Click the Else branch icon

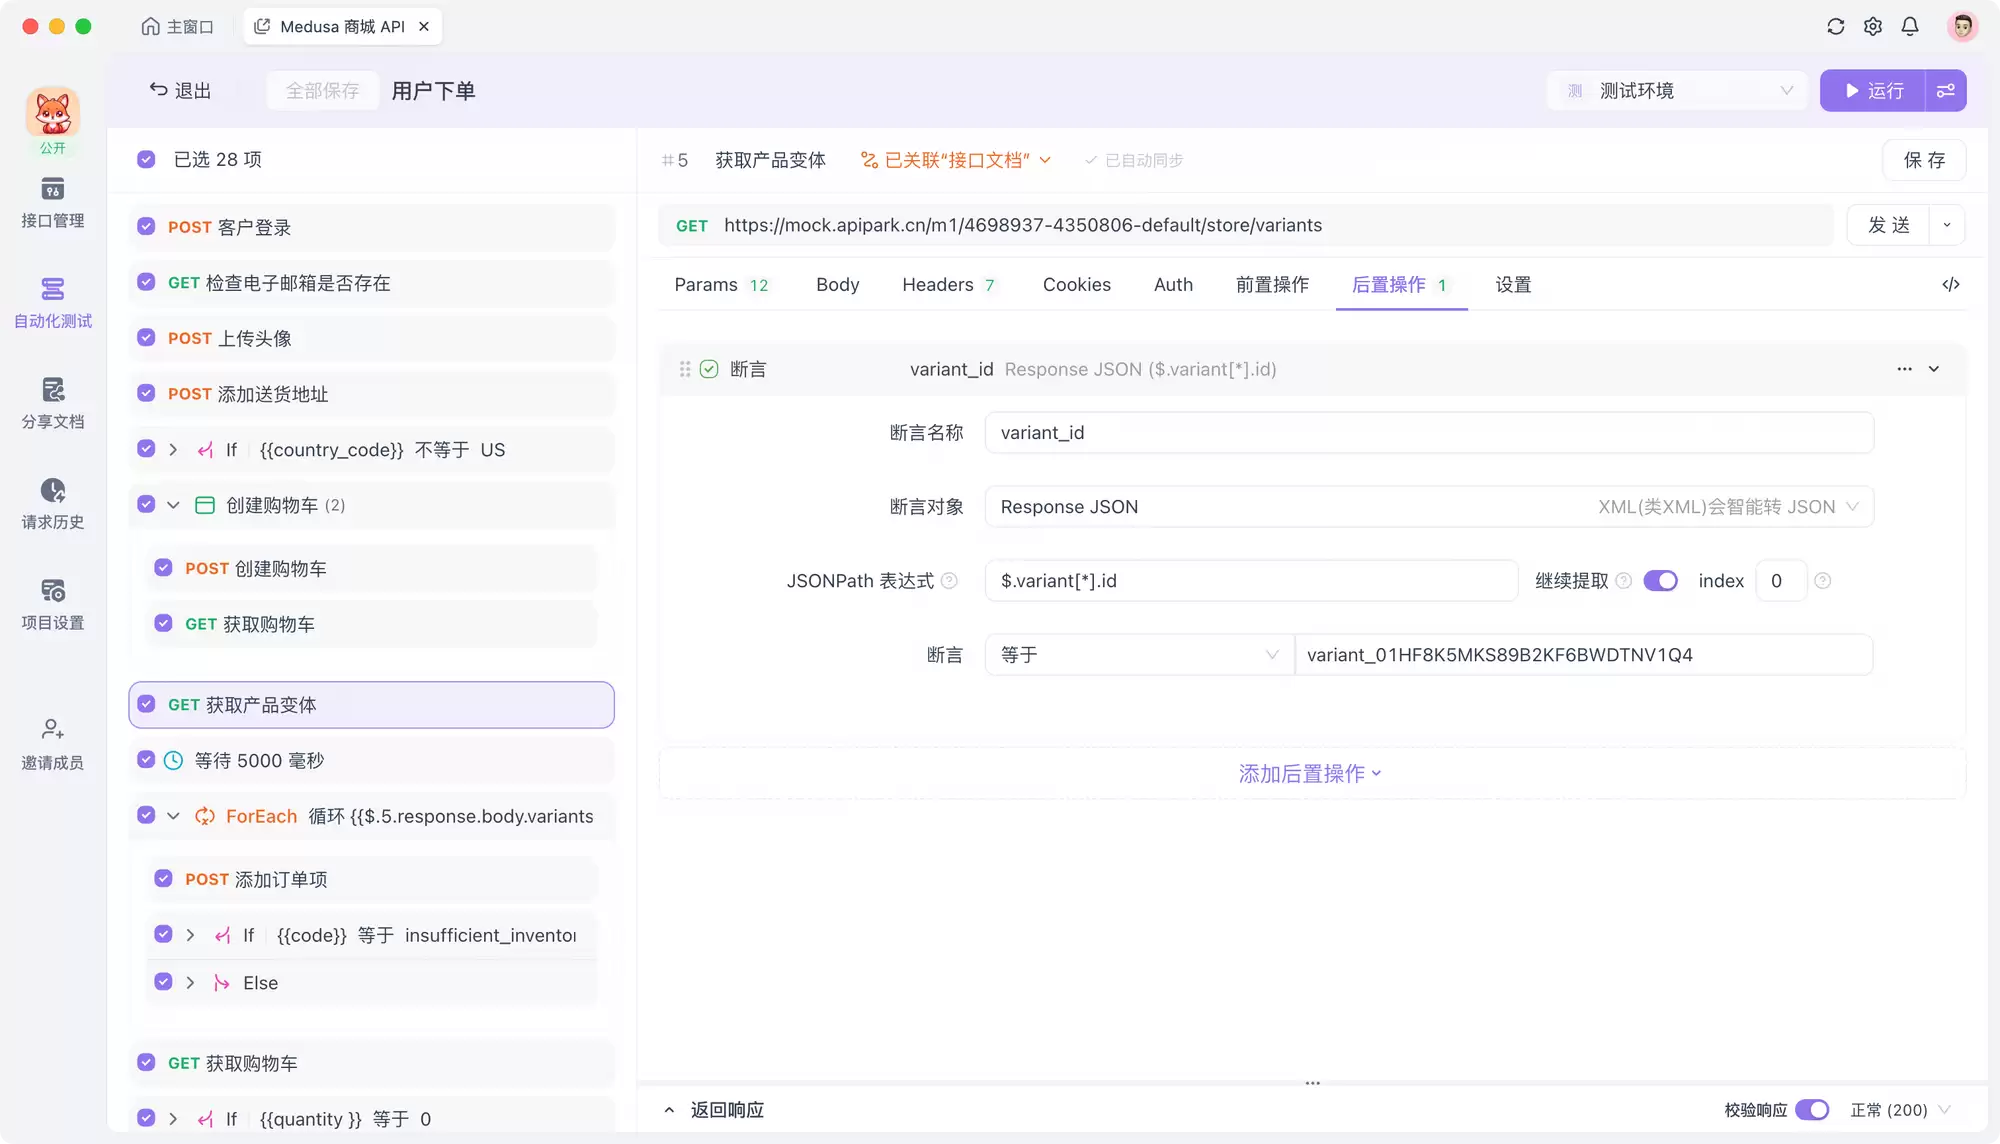tap(221, 983)
